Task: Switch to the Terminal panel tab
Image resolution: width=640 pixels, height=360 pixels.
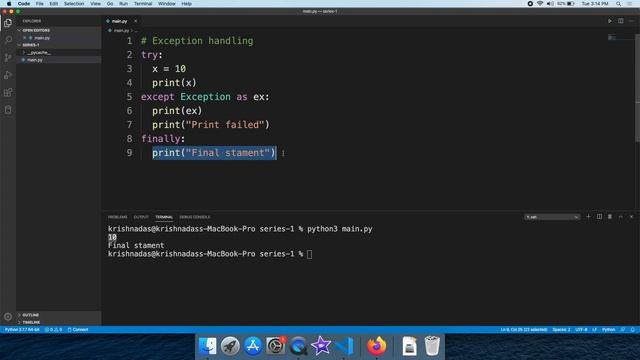Action: [x=164, y=217]
